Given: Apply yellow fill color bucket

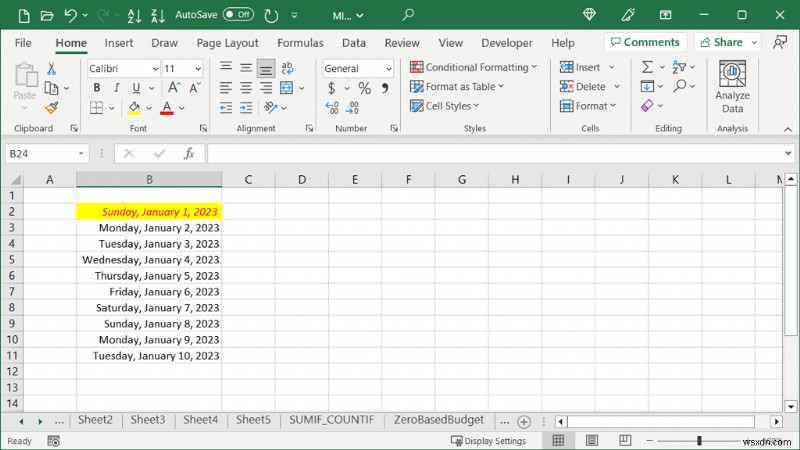Looking at the screenshot, I should click(134, 108).
